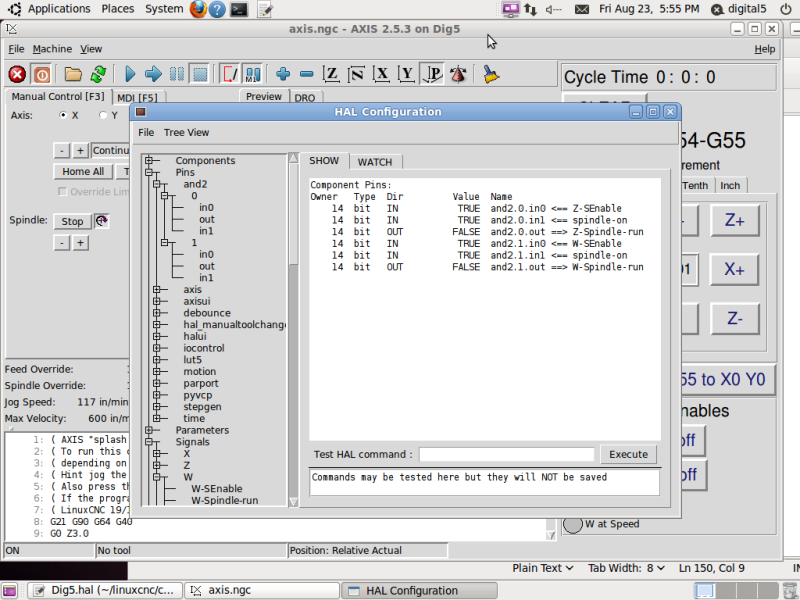Open a G-code file via folder icon
Image resolution: width=800 pixels, height=600 pixels.
pyautogui.click(x=73, y=74)
